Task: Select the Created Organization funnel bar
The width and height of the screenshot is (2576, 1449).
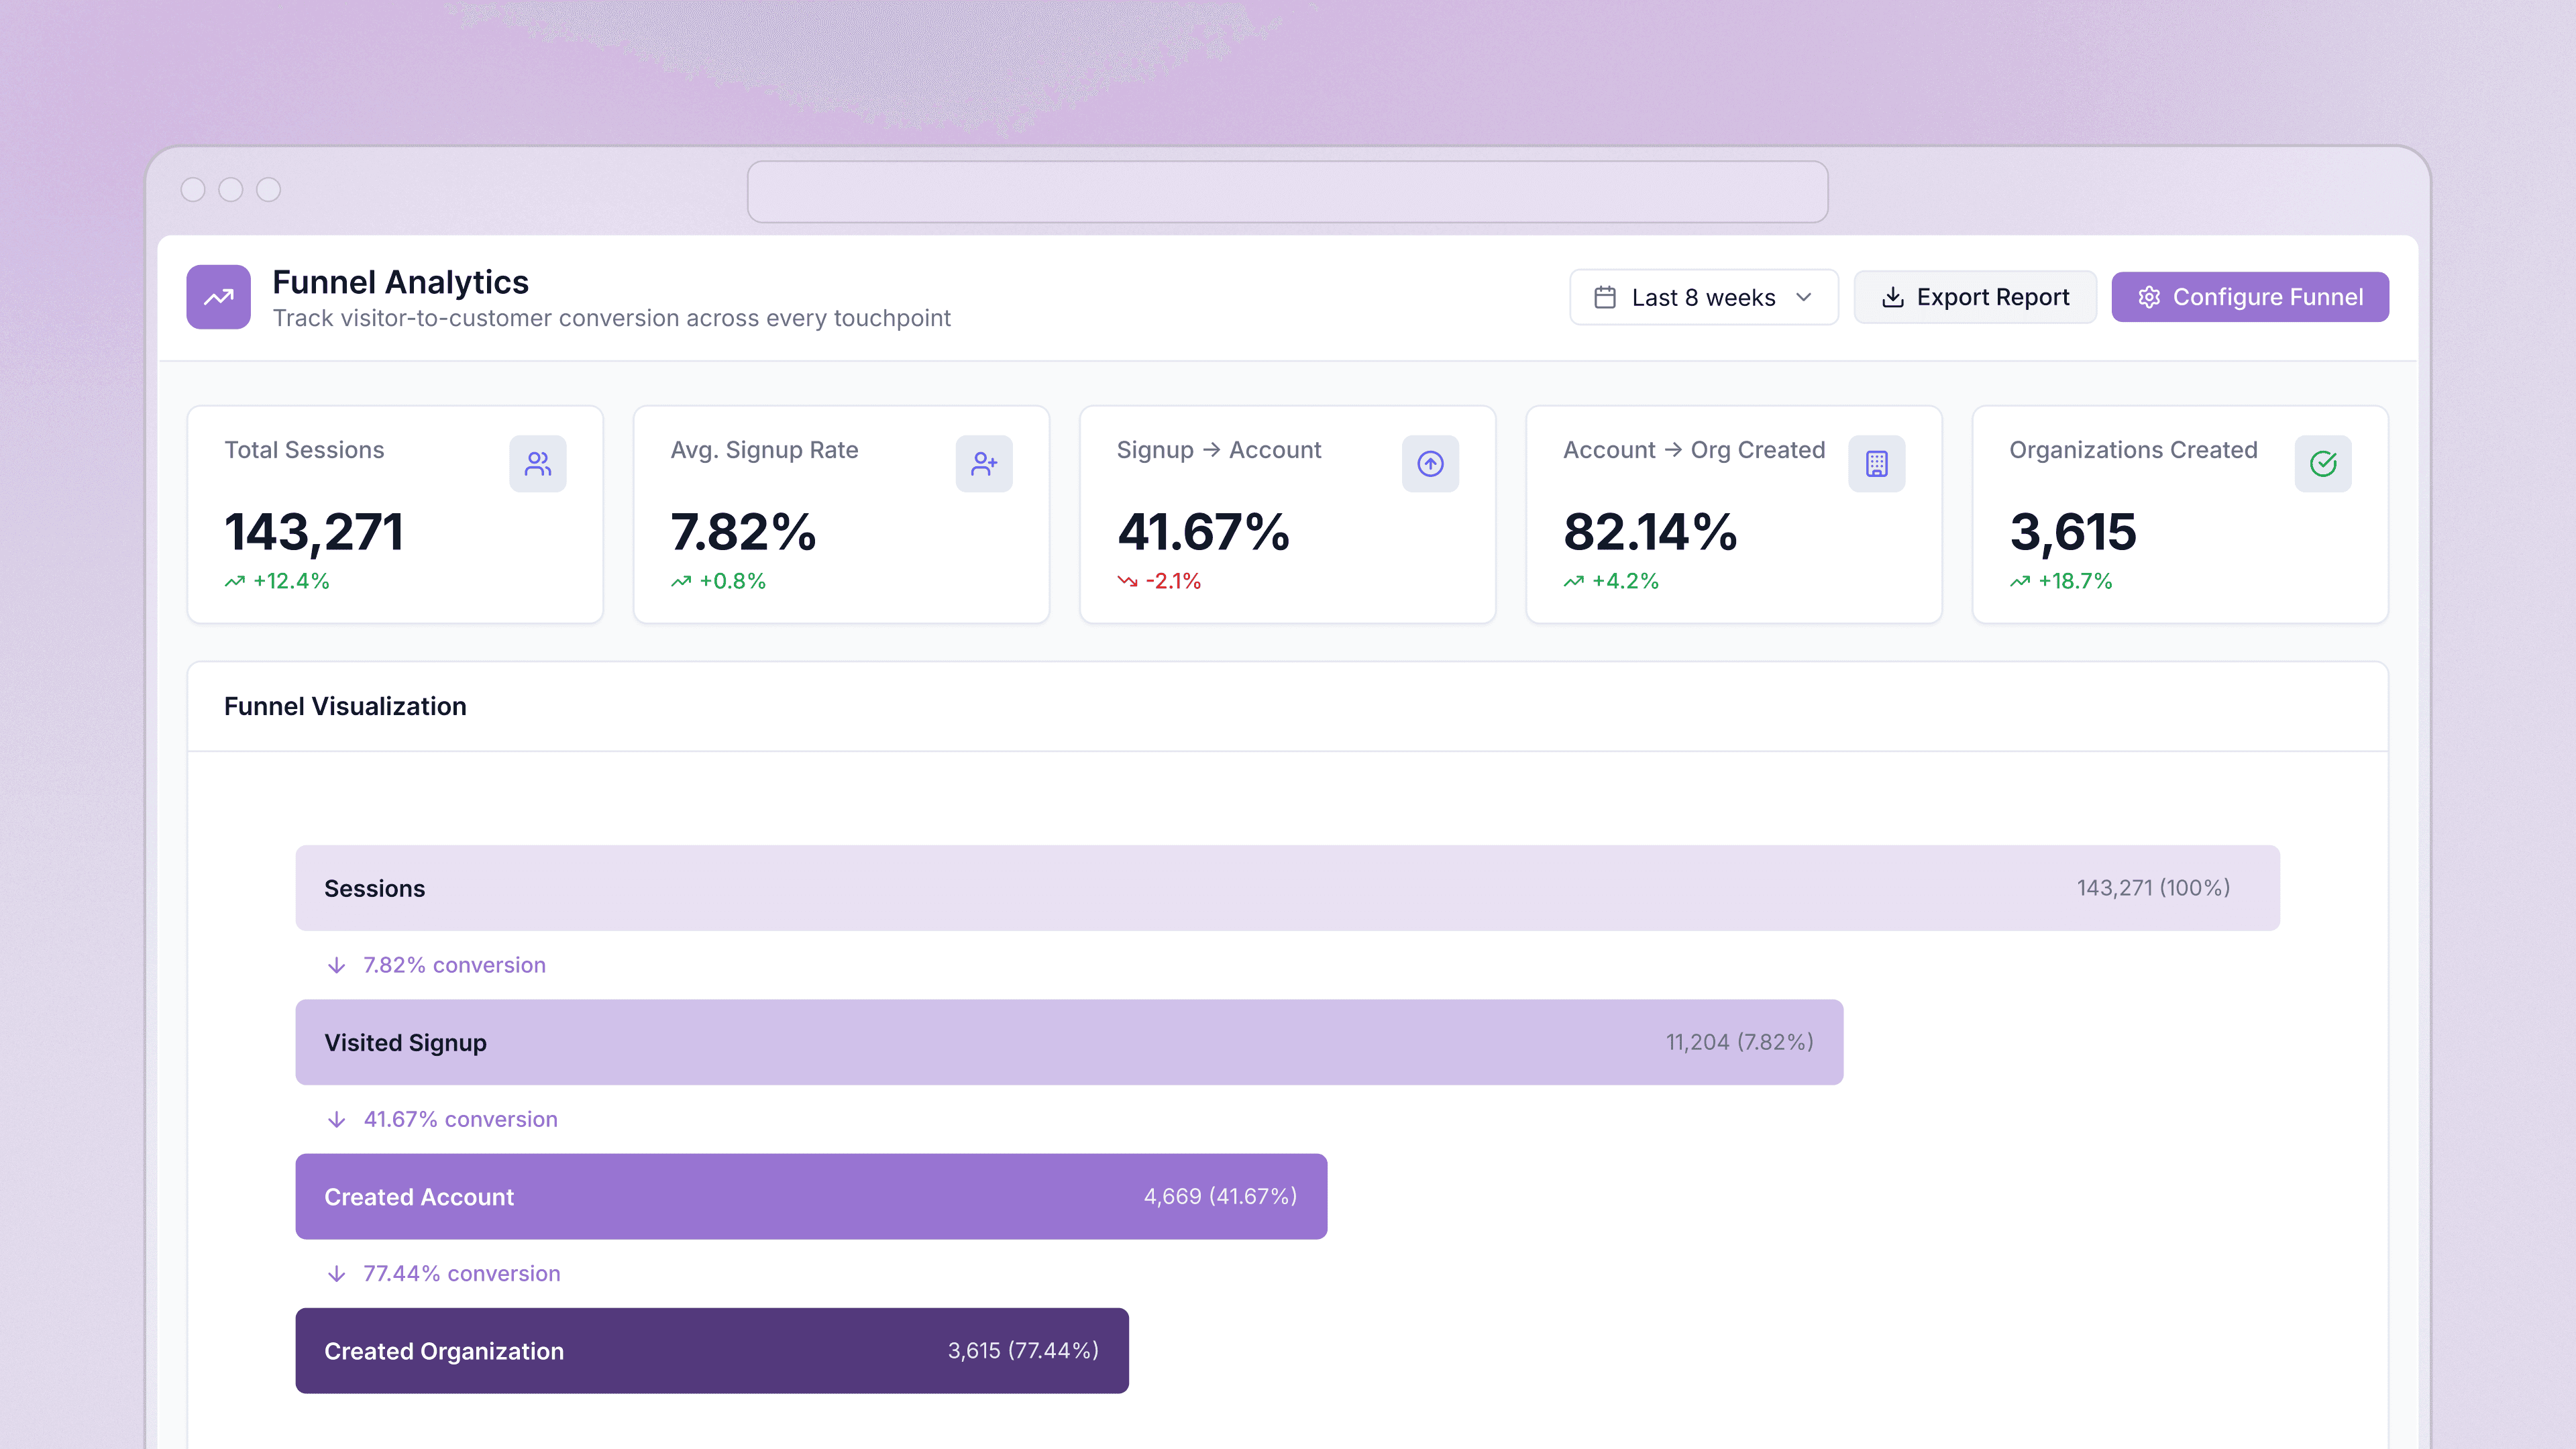Action: [x=712, y=1350]
